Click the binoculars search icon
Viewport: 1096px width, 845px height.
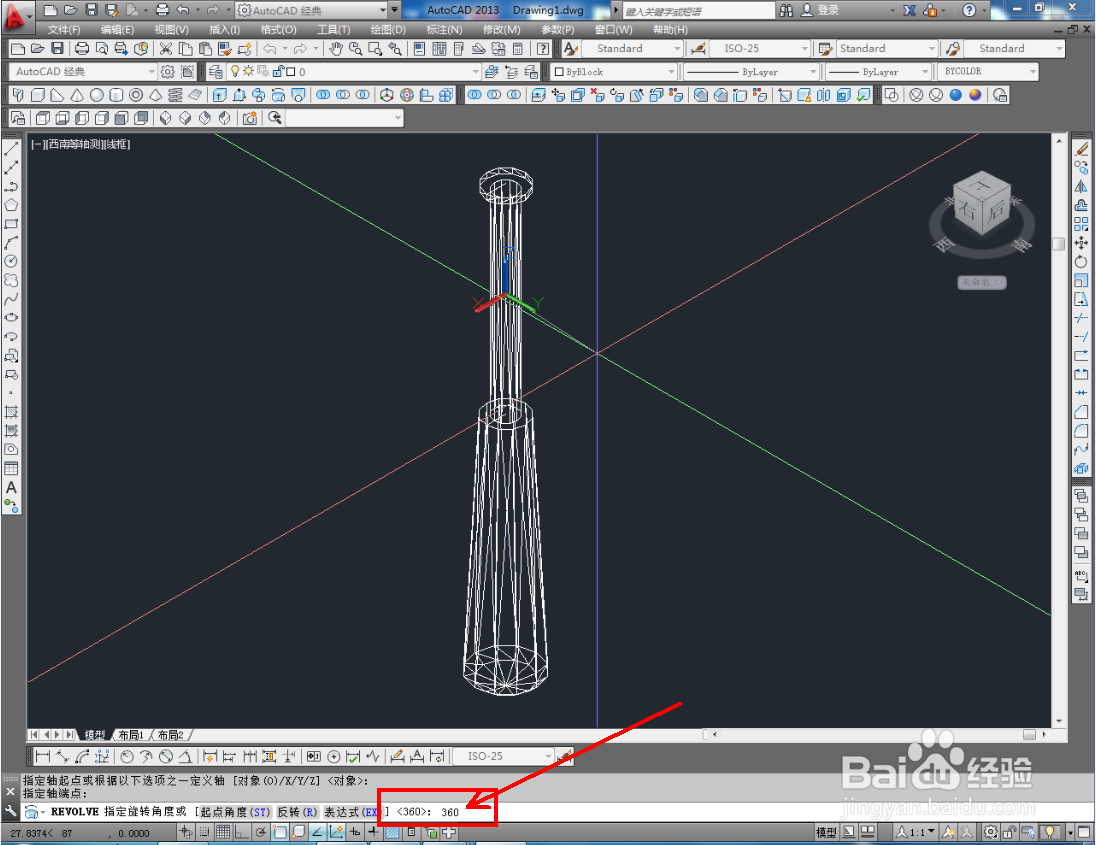pyautogui.click(x=786, y=10)
